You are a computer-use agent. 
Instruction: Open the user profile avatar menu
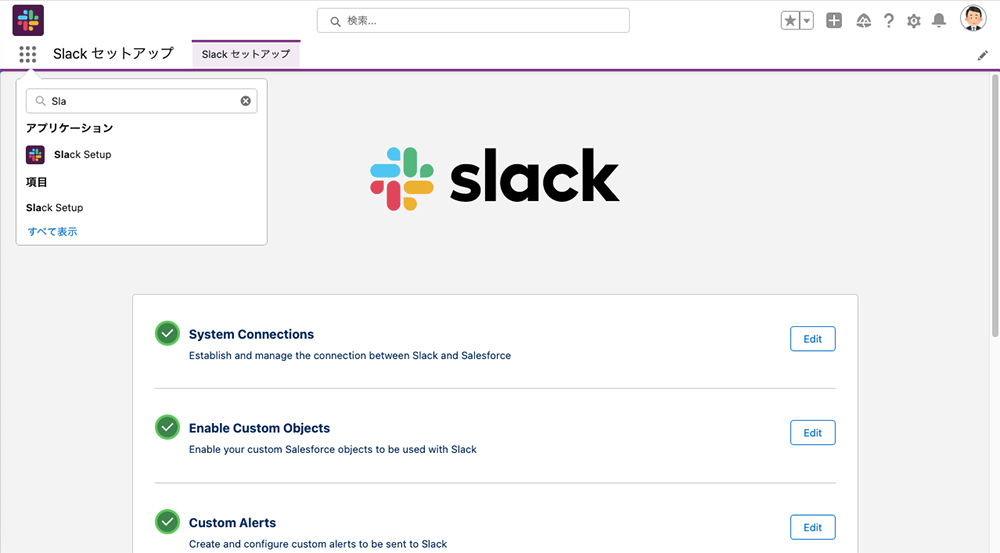(x=973, y=18)
